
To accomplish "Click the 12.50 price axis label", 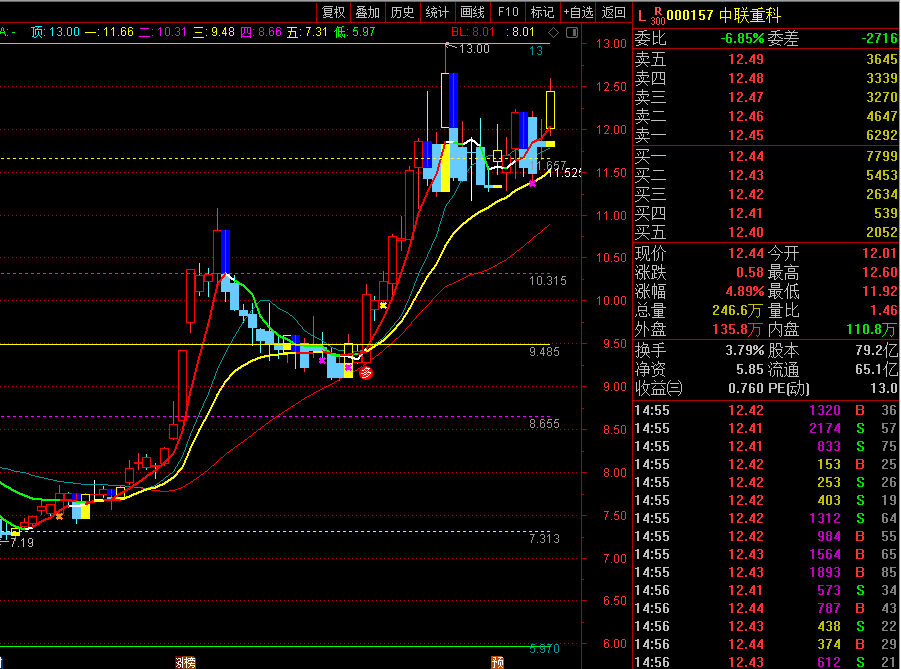I will click(x=611, y=87).
